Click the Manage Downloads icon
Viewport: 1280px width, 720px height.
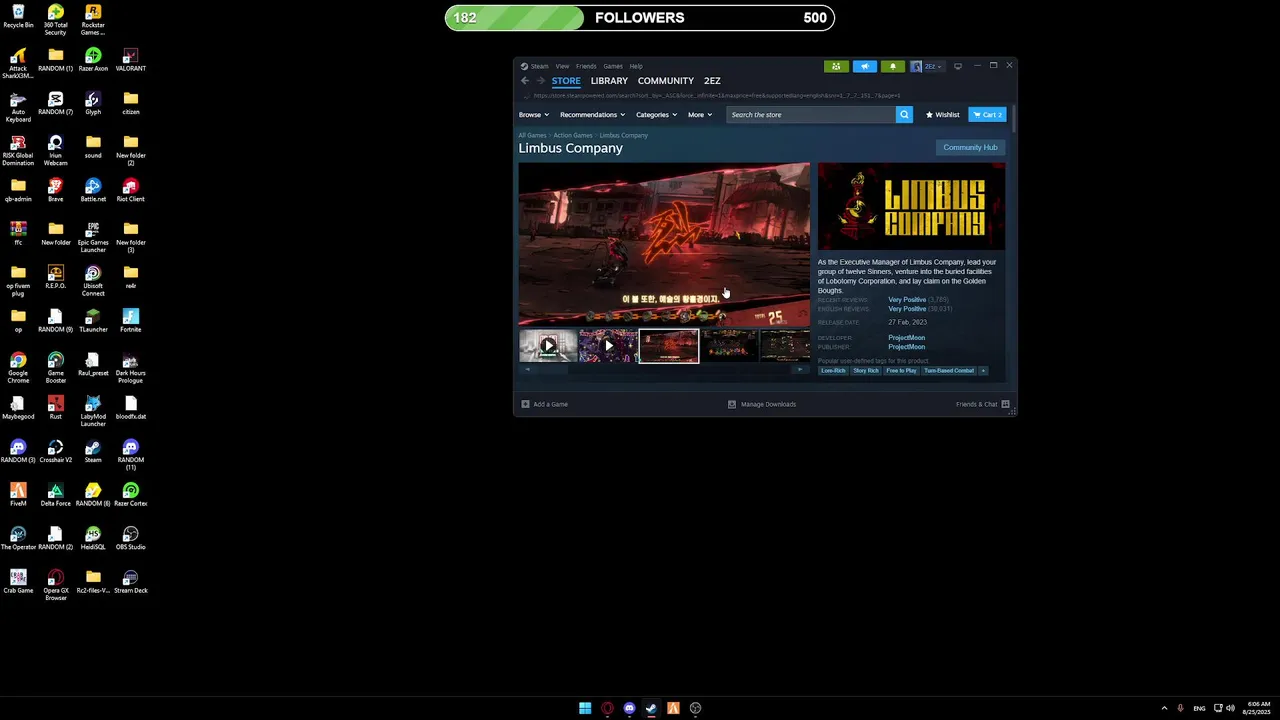tap(732, 404)
